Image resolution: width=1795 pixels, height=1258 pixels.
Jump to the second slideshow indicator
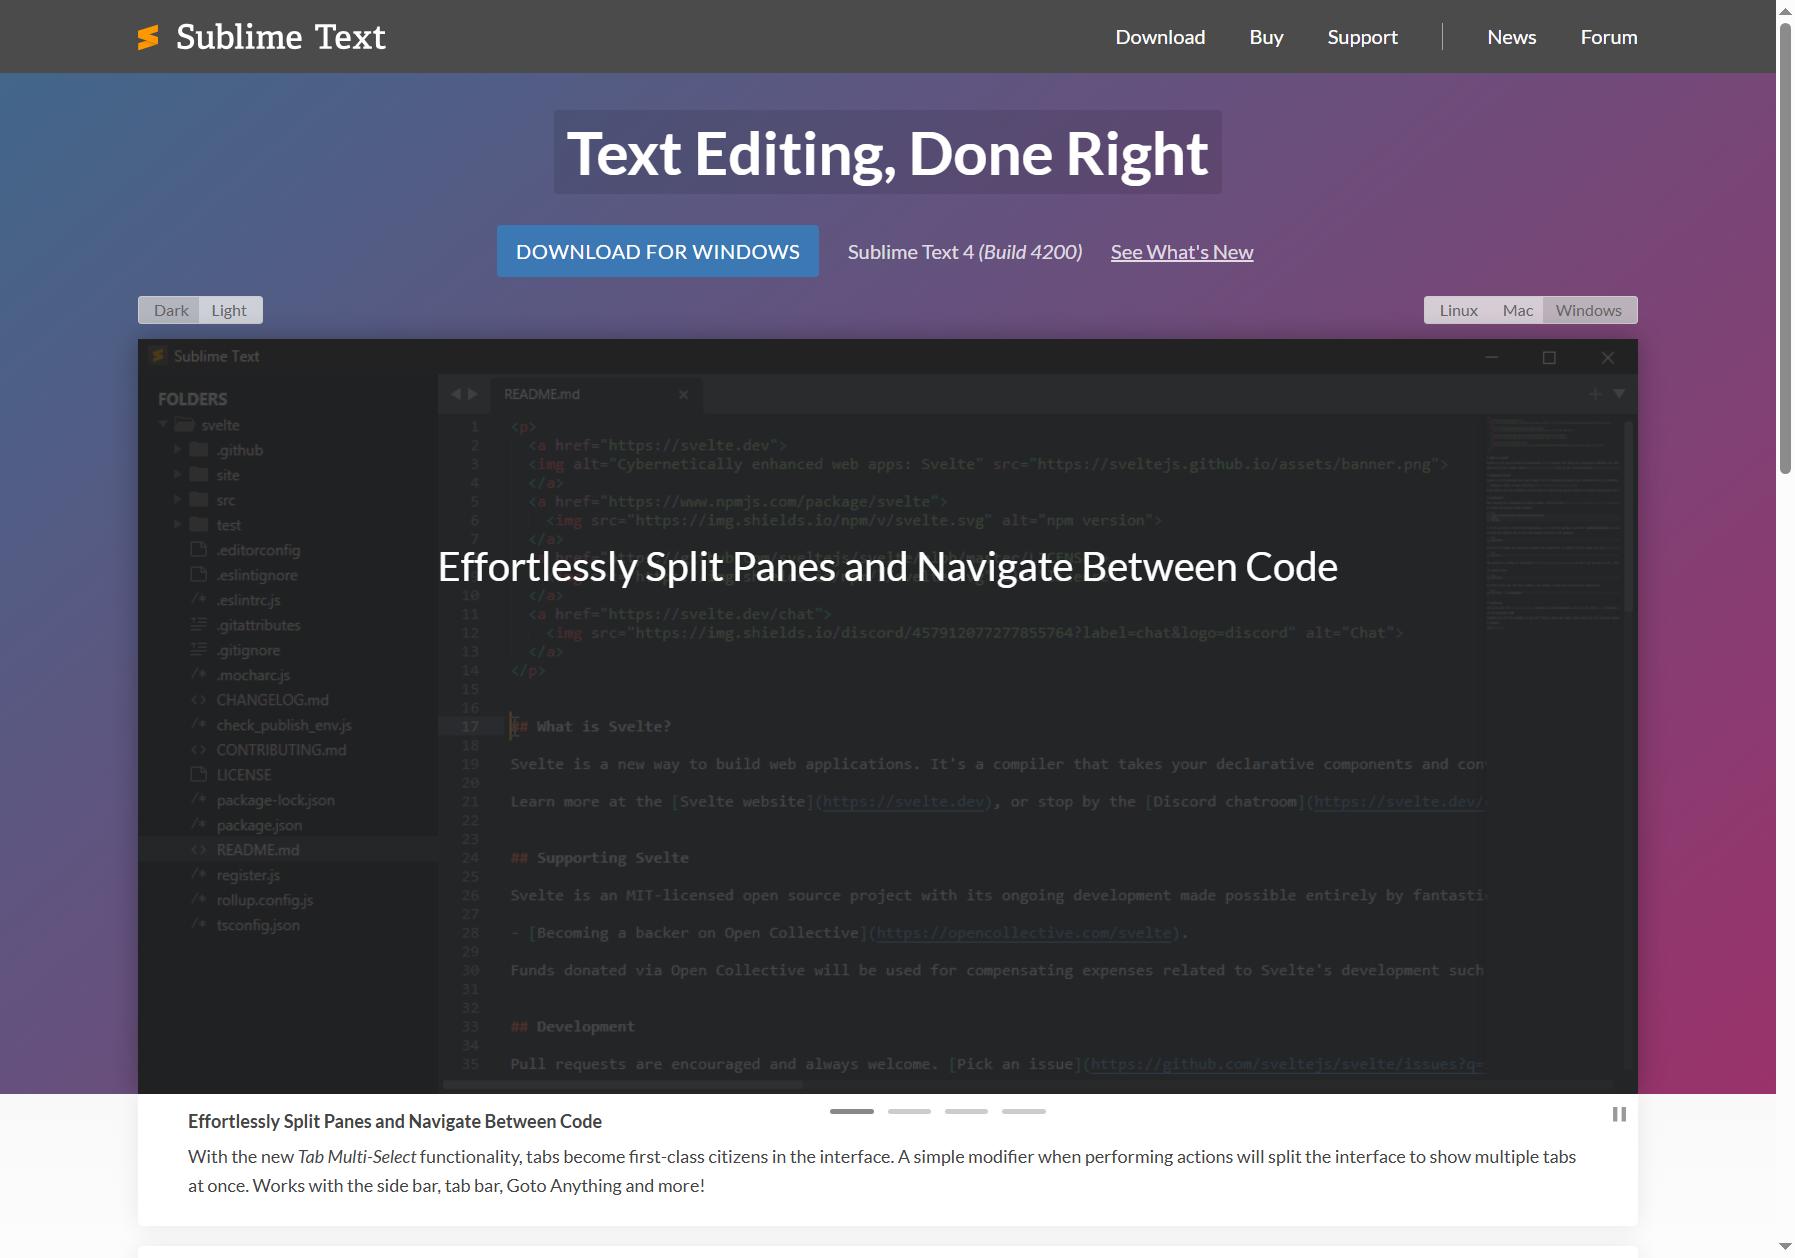(909, 1111)
